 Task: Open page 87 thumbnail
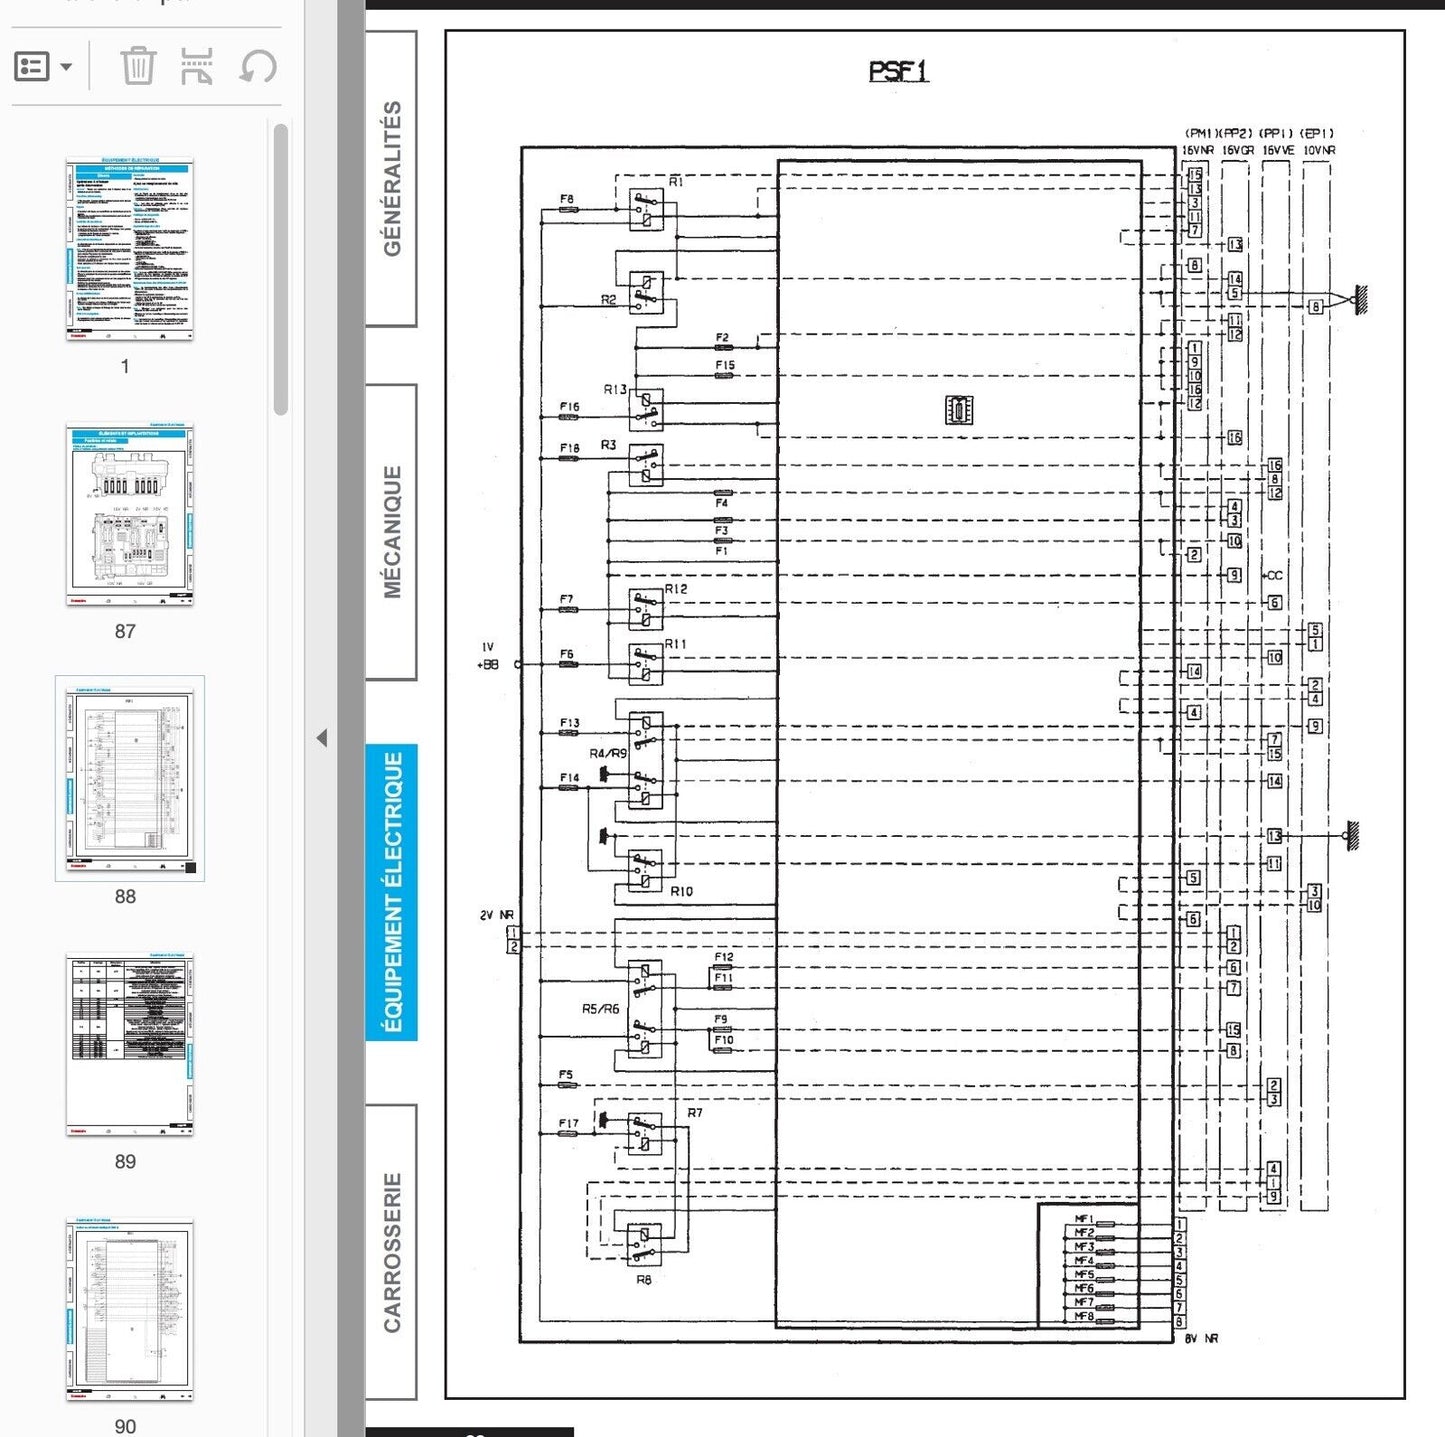[129, 515]
